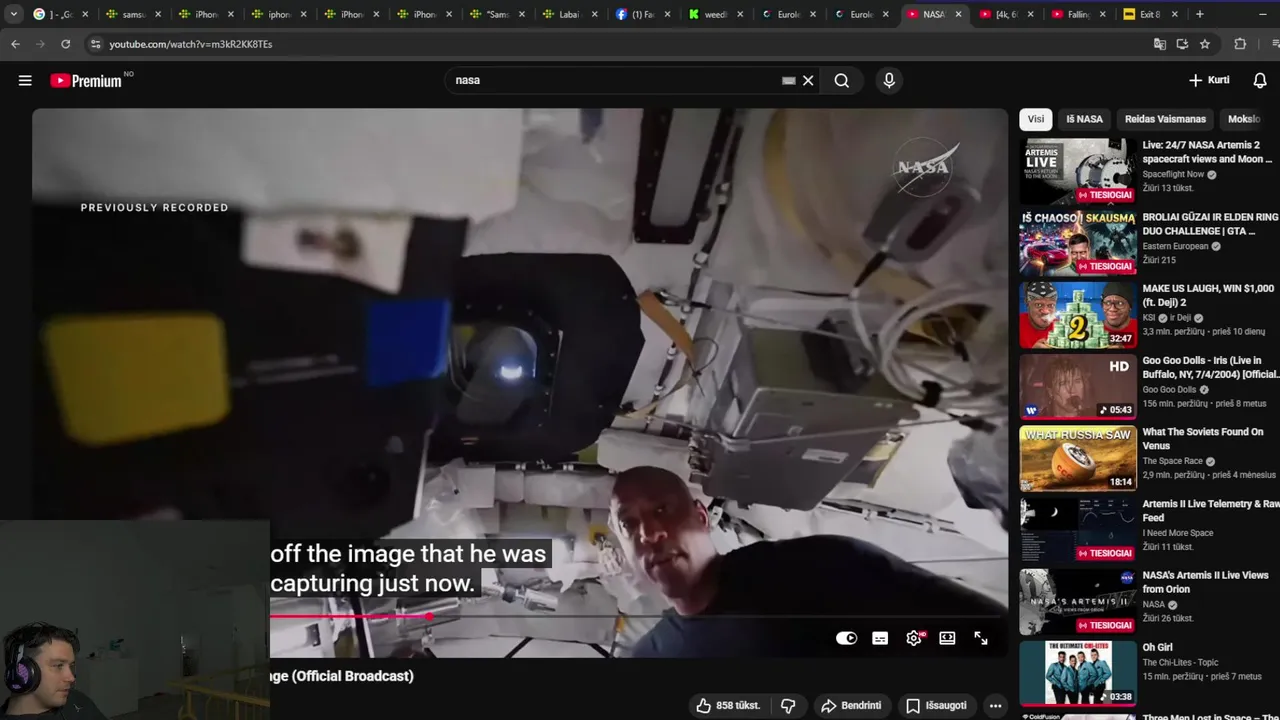Open Artemis II Live Telemetry thumbnail
This screenshot has height=720, width=1280.
[1077, 530]
